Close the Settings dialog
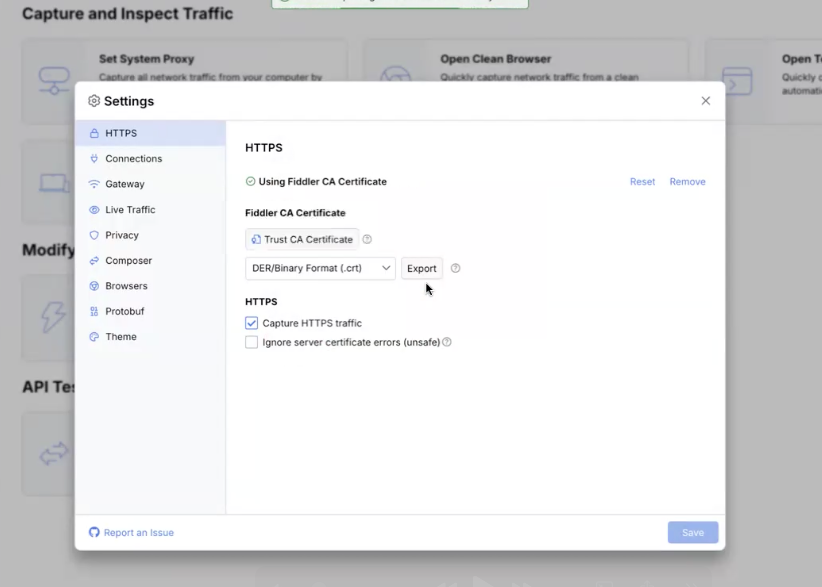The height and width of the screenshot is (587, 822). click(x=705, y=101)
